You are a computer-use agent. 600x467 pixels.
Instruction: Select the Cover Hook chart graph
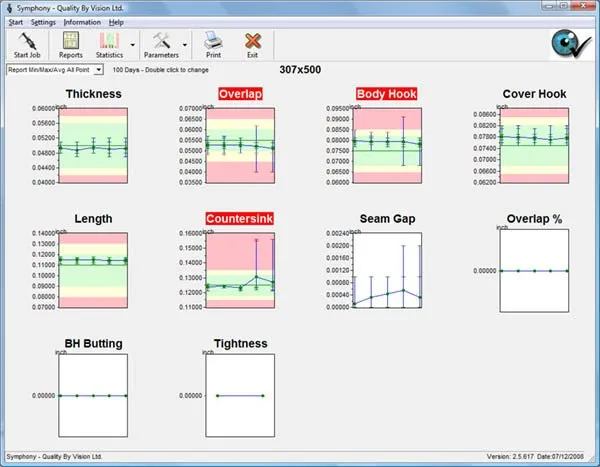[x=534, y=145]
